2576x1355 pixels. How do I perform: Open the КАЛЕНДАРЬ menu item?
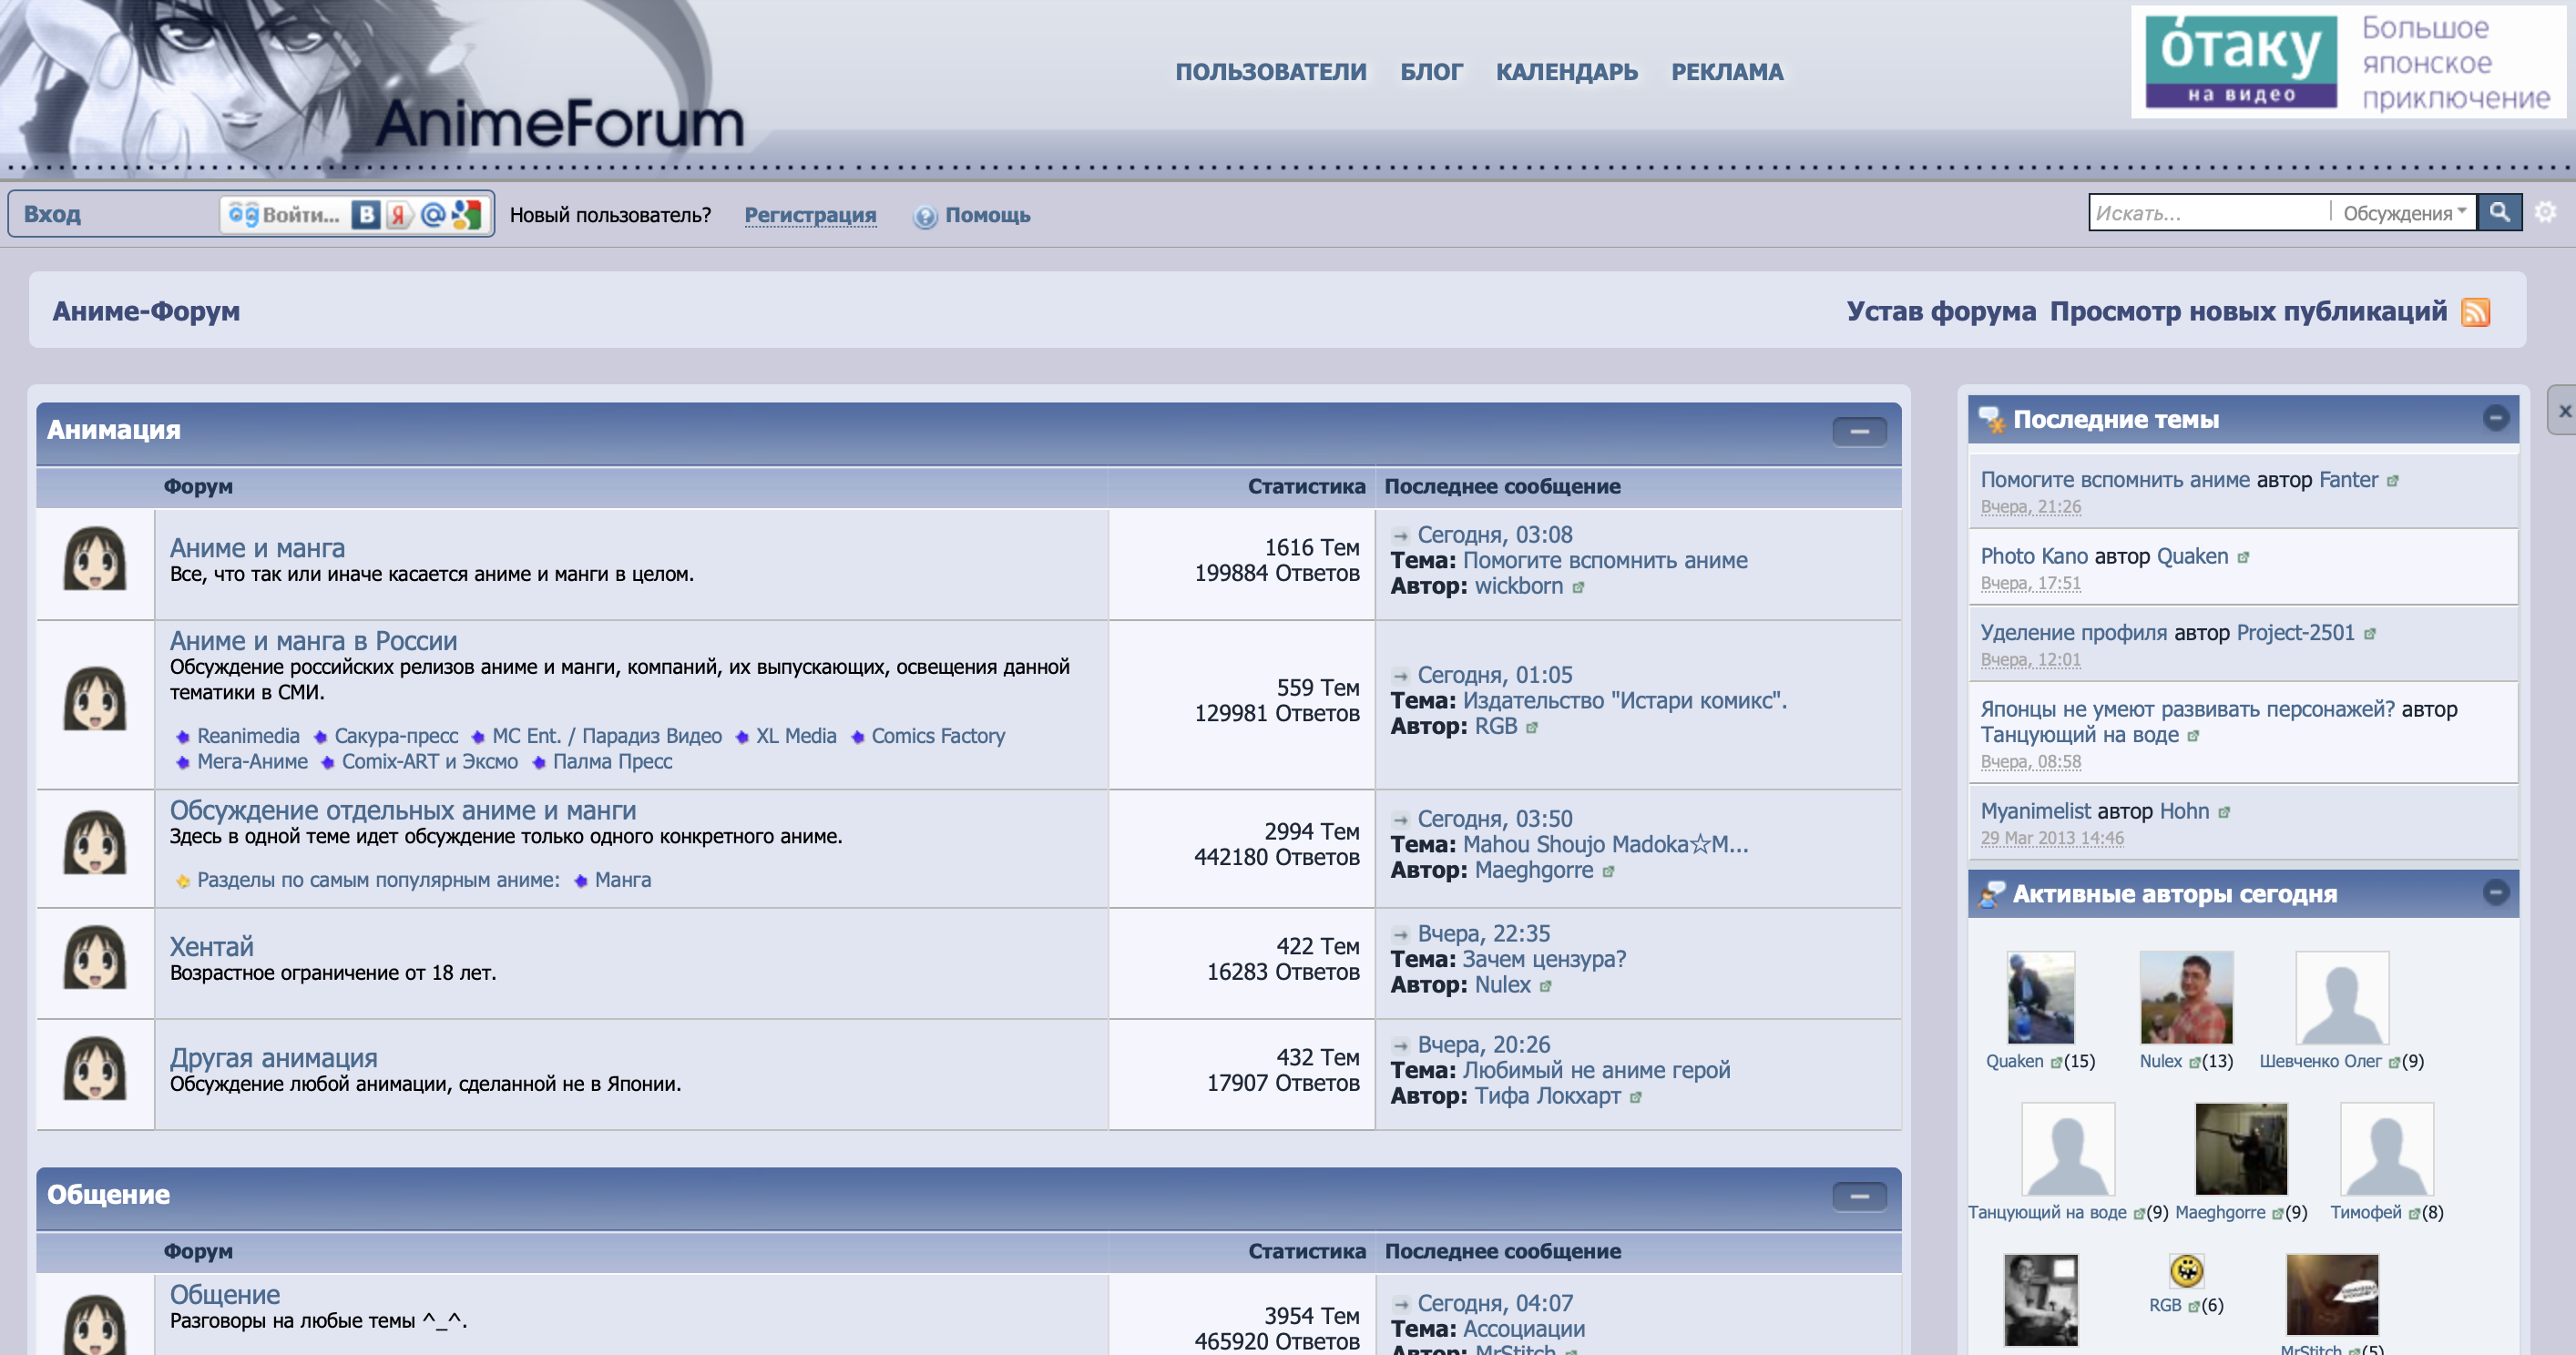point(1566,72)
